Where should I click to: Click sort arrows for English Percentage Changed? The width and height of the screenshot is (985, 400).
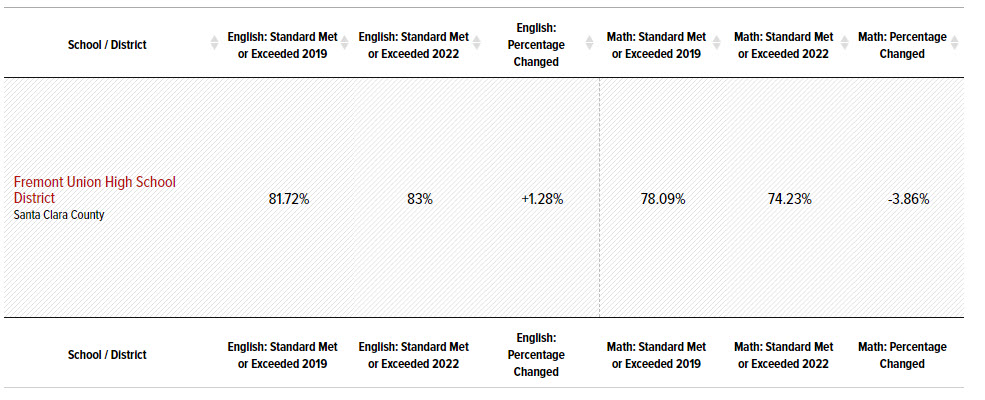point(583,44)
